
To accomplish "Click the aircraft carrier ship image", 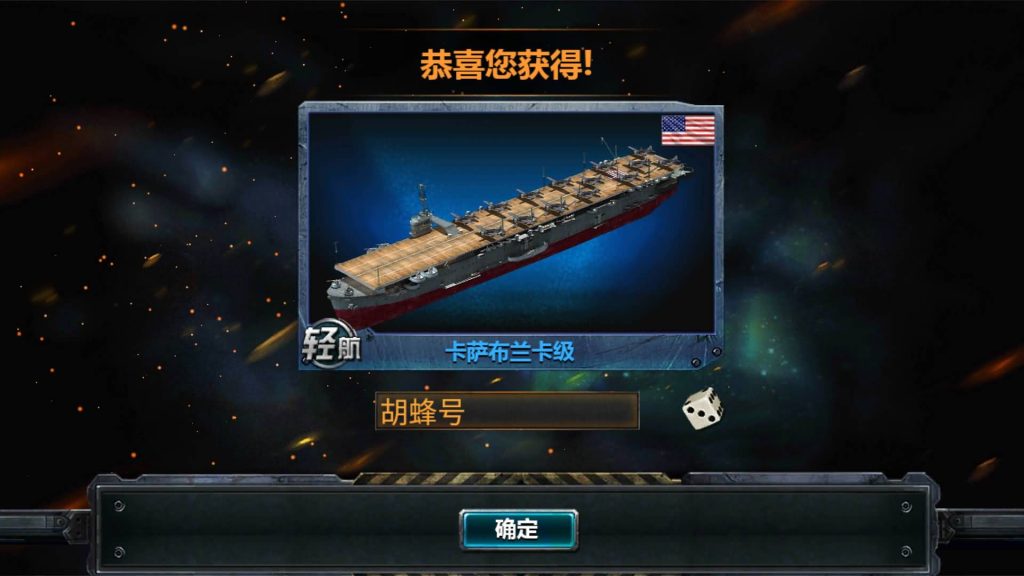I will (506, 232).
